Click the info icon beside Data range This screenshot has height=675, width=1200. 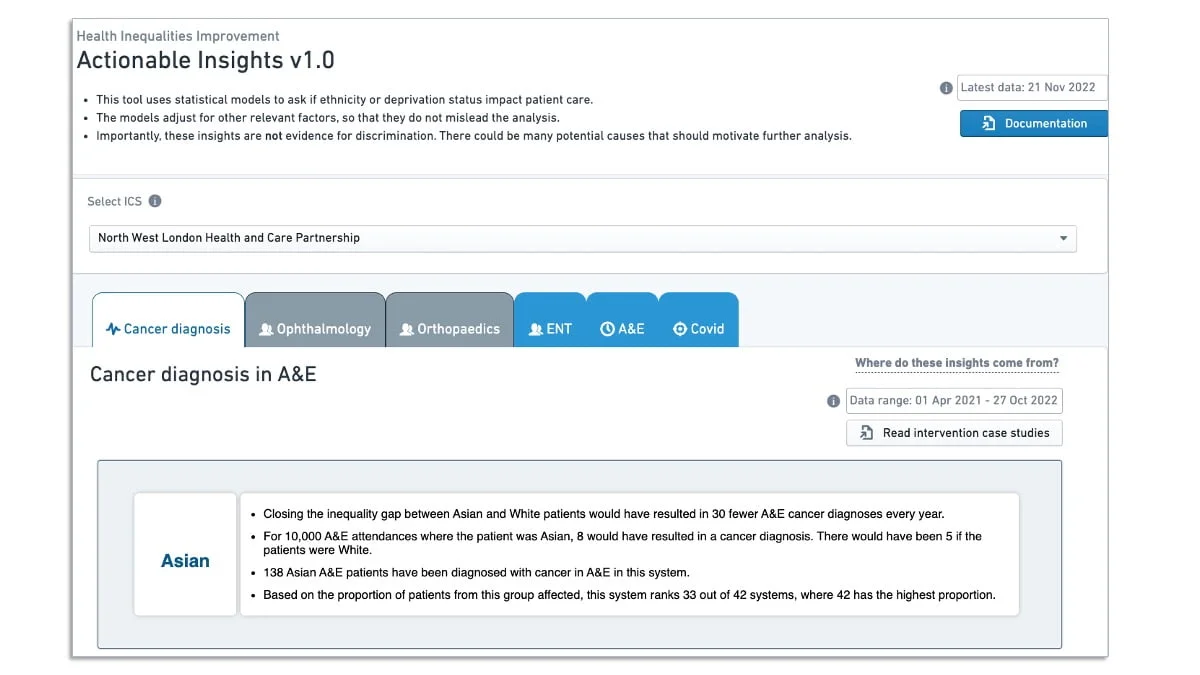[833, 401]
